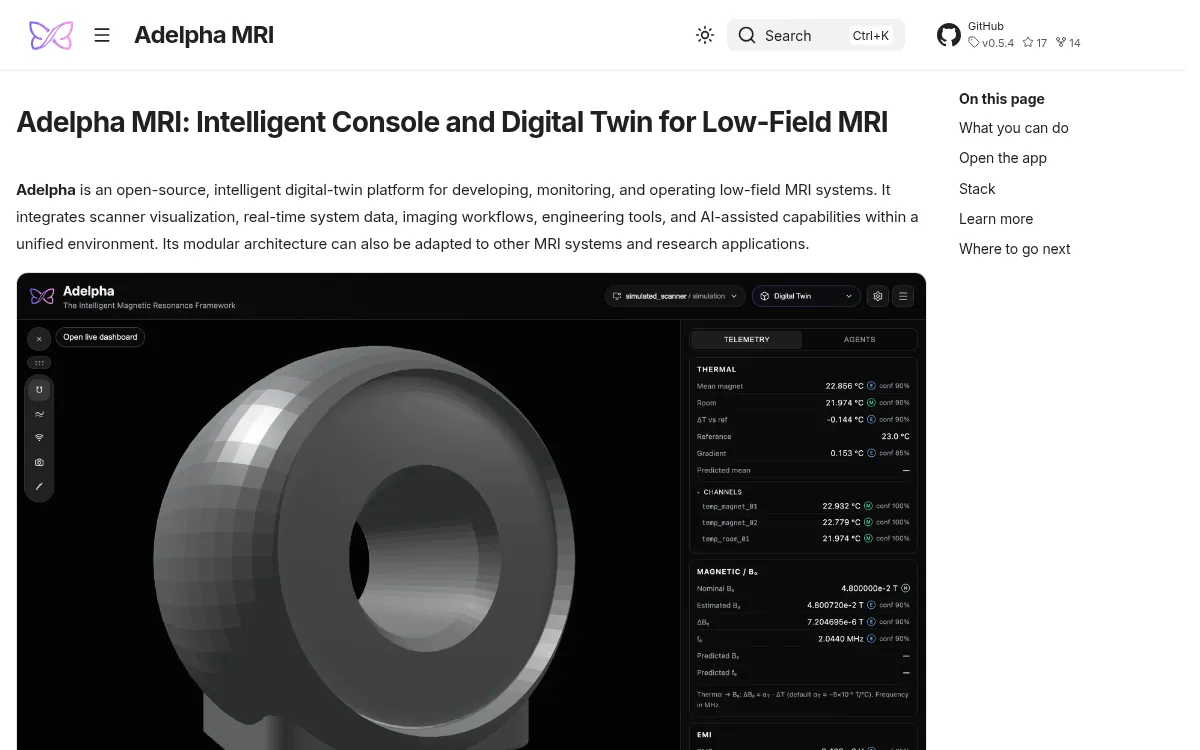Image resolution: width=1200 pixels, height=750 pixels.
Task: Open the simulated_scanner / simulation dropdown
Action: [675, 296]
